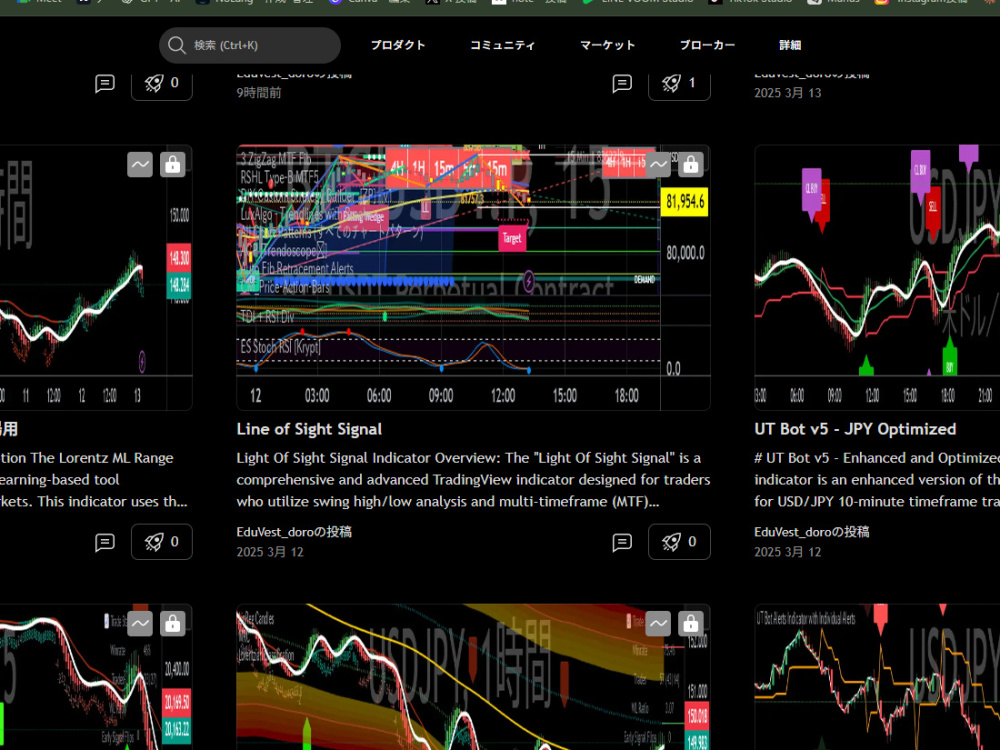
Task: Click lock icon on USDJPY 1時間 yellow-band chart
Action: [691, 624]
